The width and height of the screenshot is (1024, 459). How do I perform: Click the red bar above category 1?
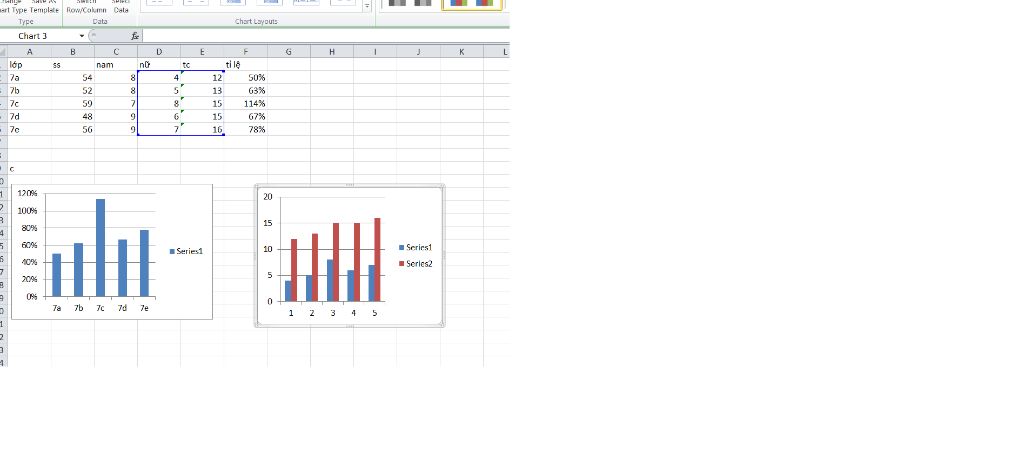point(294,270)
